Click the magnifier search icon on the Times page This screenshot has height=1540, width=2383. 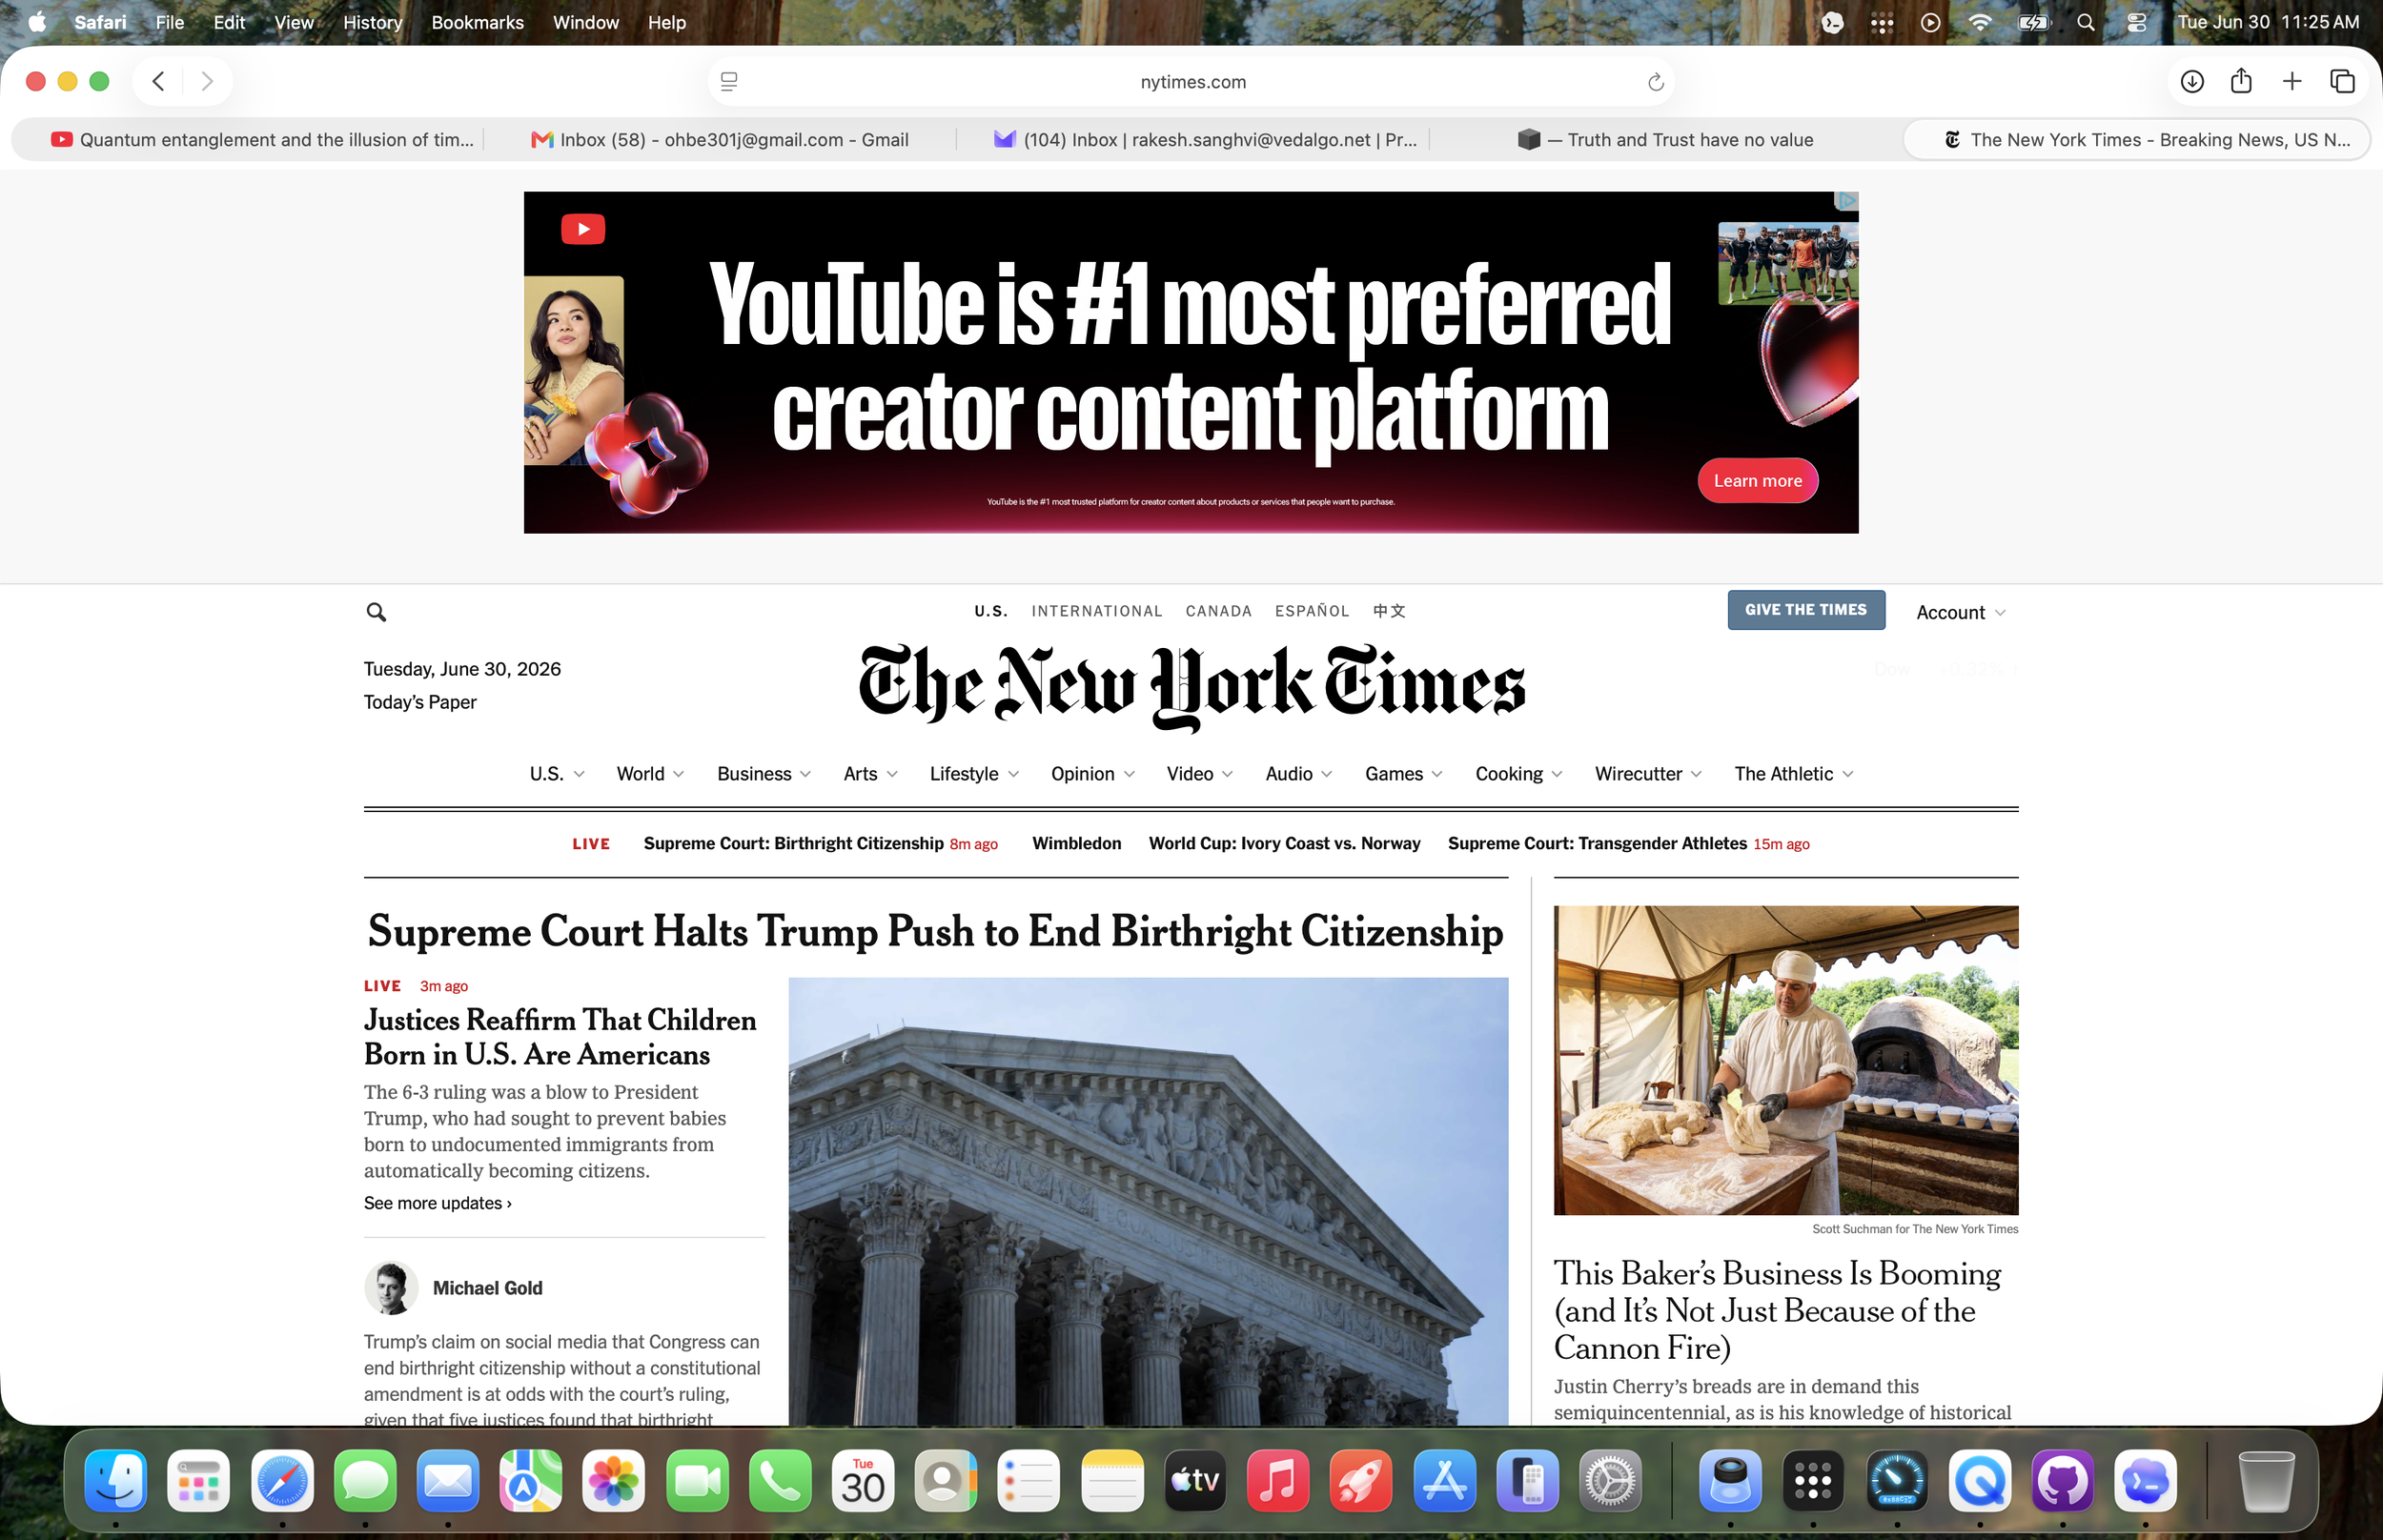click(376, 612)
